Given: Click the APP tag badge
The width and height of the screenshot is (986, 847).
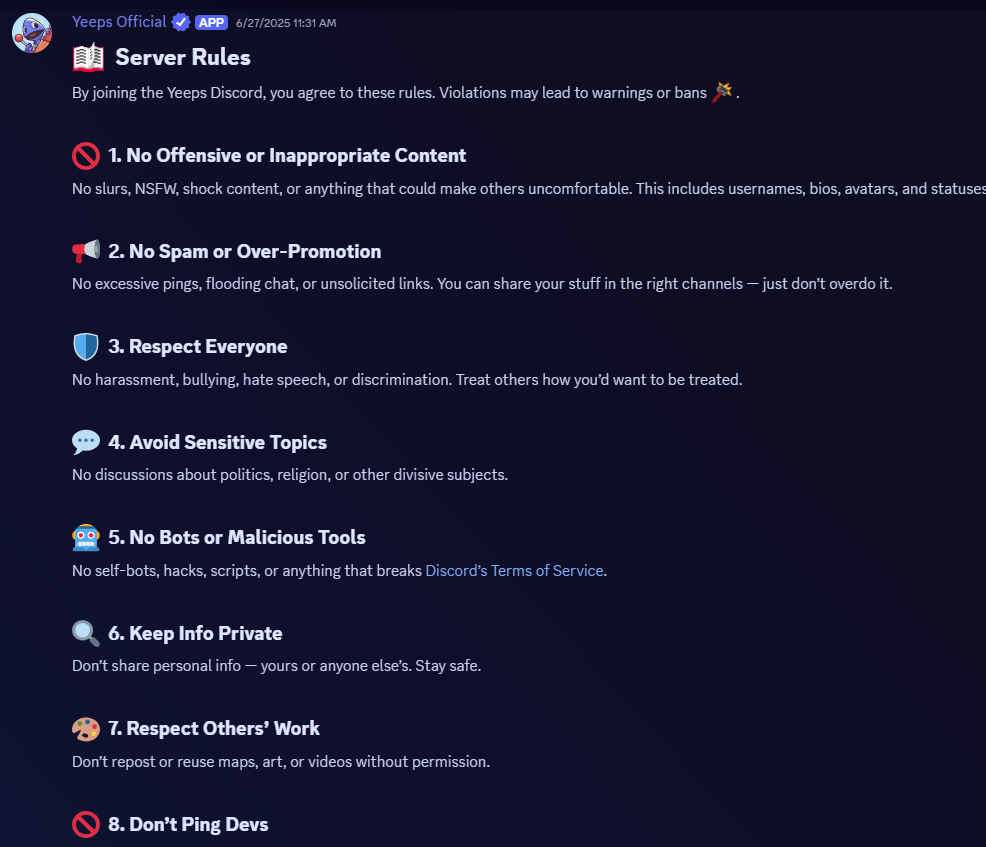Looking at the screenshot, I should (x=211, y=23).
